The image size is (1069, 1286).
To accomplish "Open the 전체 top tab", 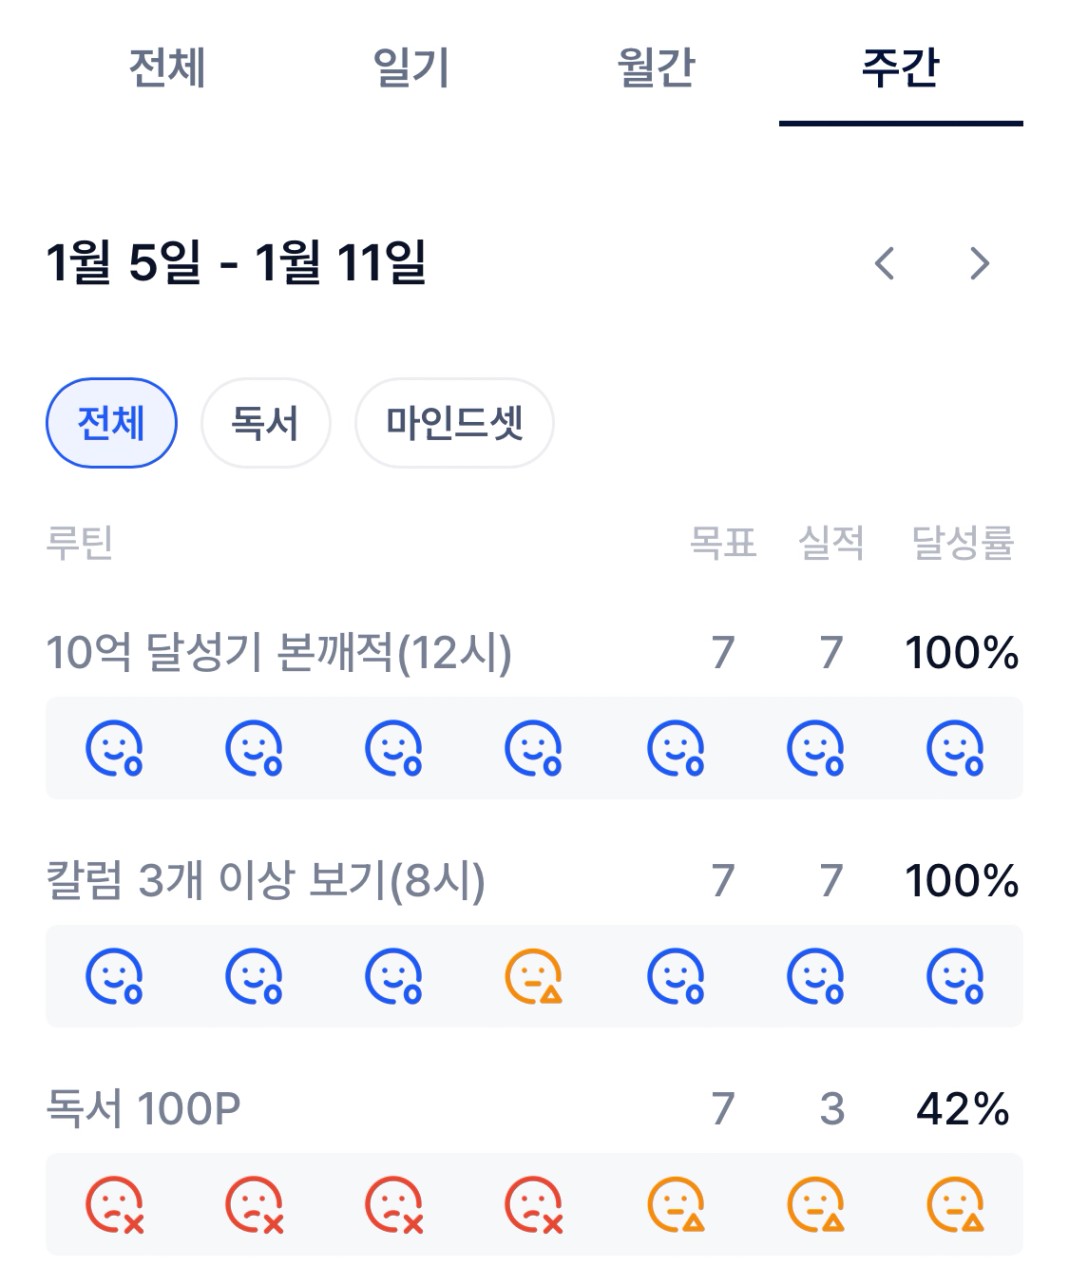I will click(x=167, y=68).
